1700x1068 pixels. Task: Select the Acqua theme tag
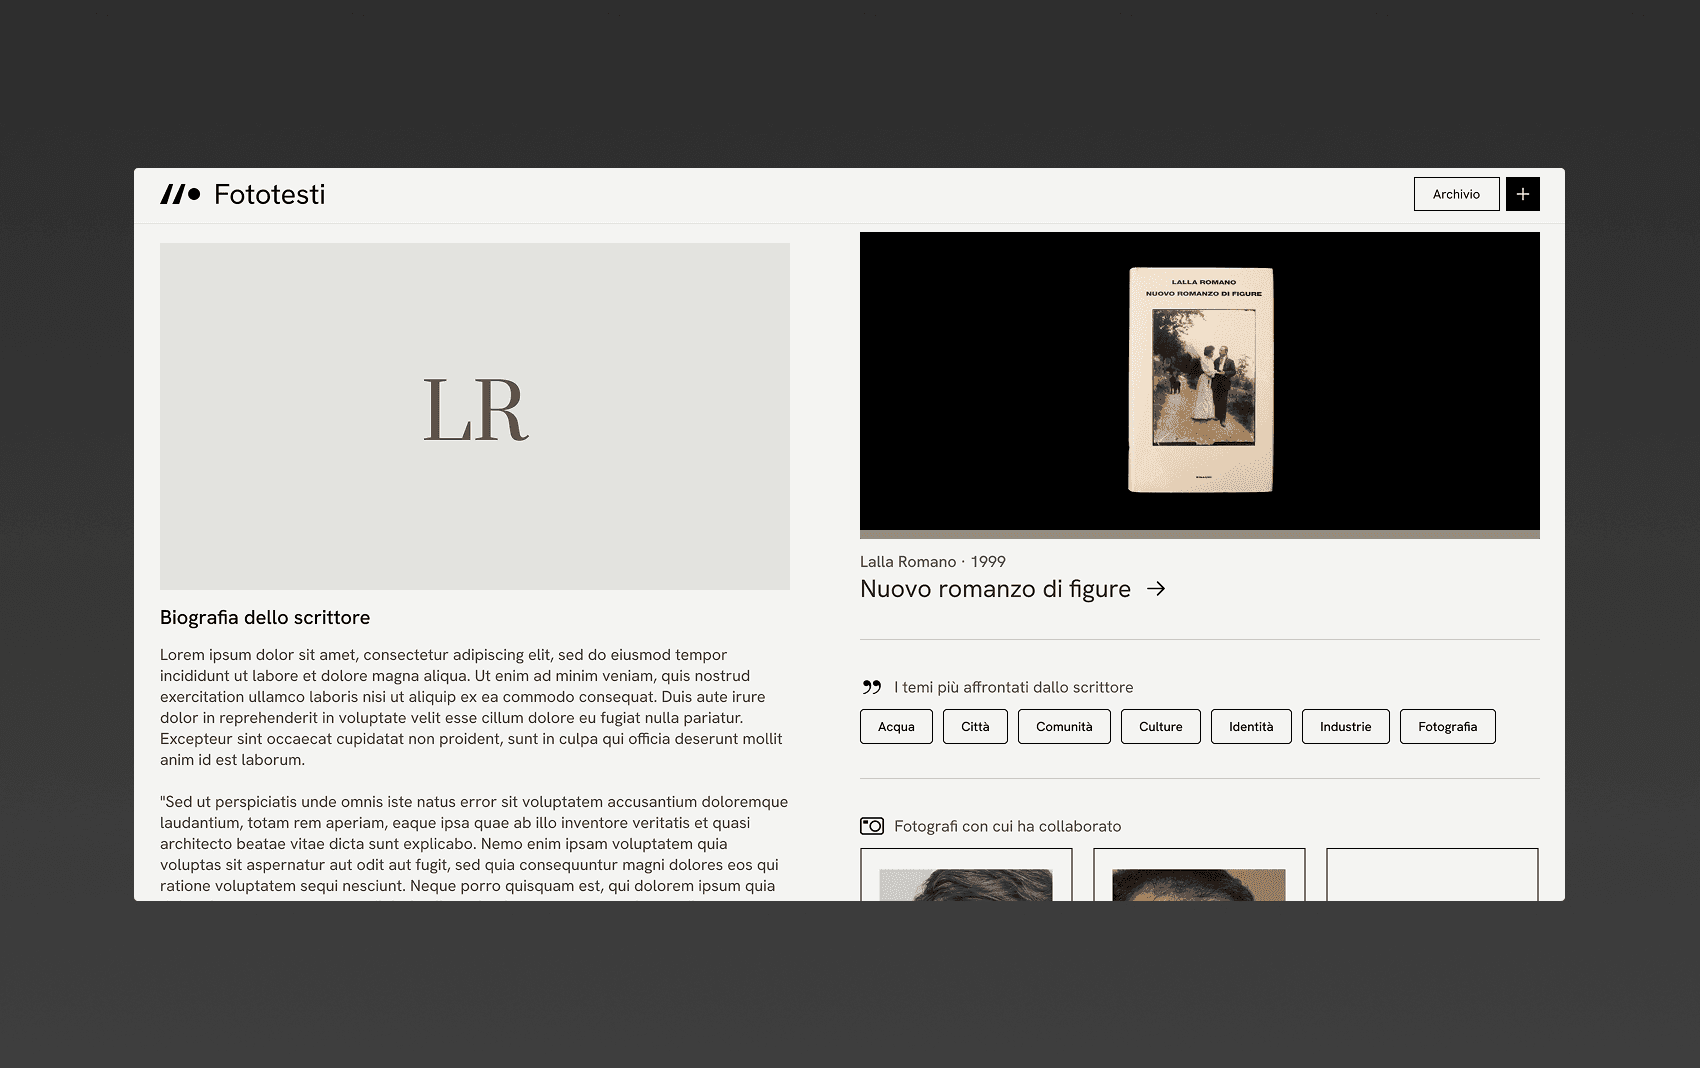[896, 727]
